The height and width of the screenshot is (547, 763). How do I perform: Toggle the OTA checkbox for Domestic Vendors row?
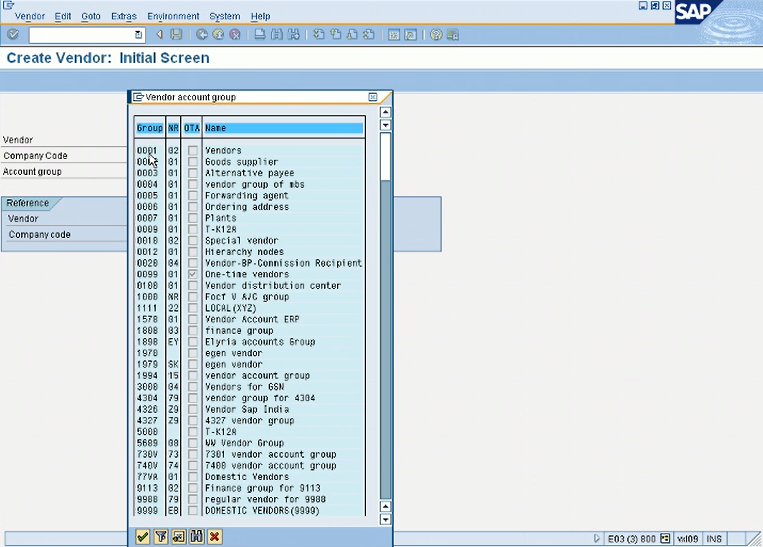tap(193, 476)
